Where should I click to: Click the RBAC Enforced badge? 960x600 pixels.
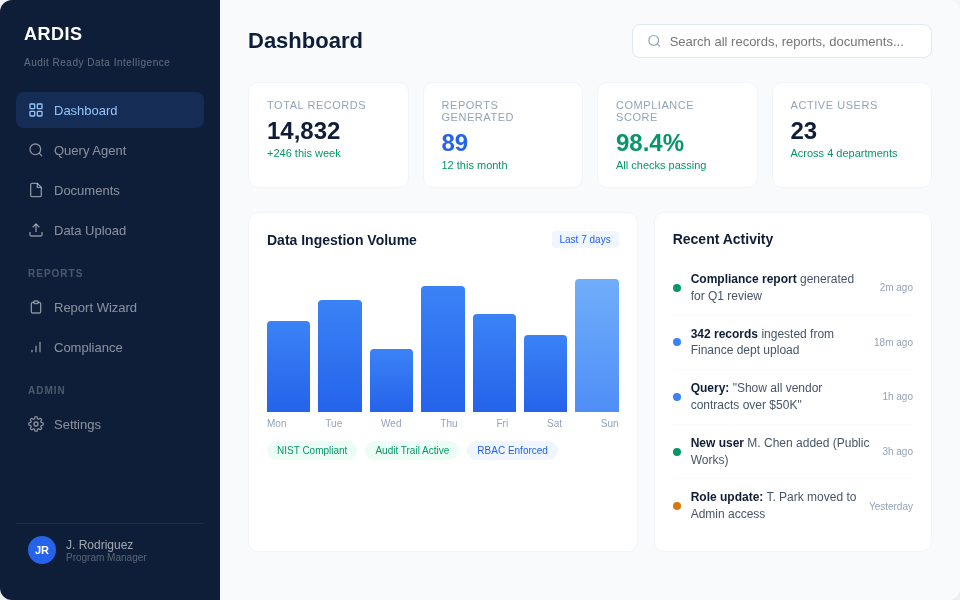coord(512,450)
